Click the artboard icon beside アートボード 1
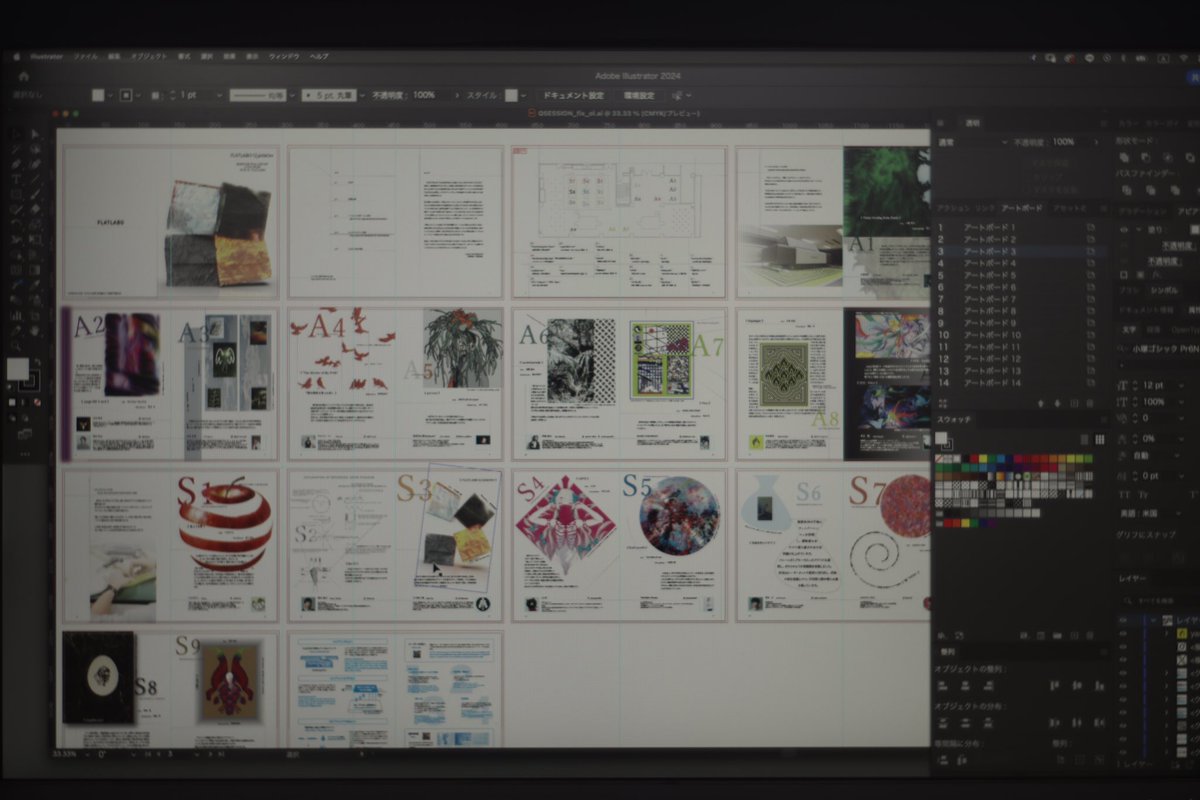 pos(1091,228)
